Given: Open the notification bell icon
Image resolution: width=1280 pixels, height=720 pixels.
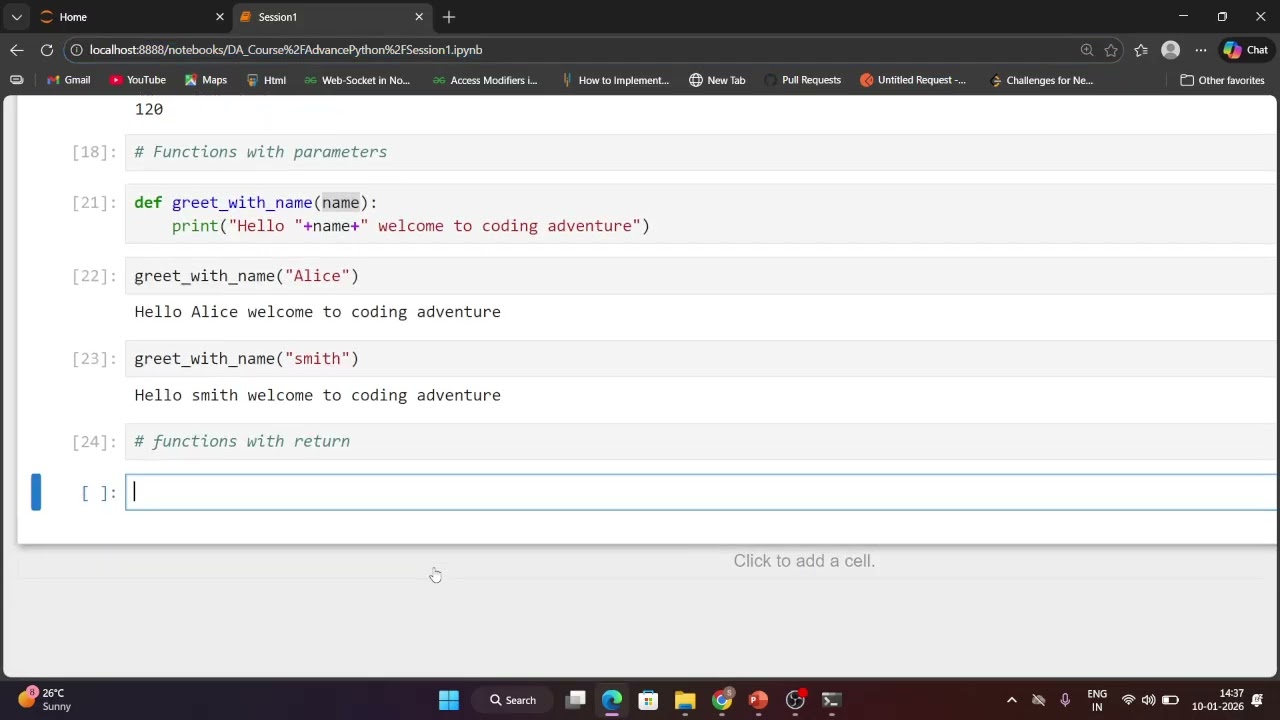Looking at the screenshot, I should 1258,700.
